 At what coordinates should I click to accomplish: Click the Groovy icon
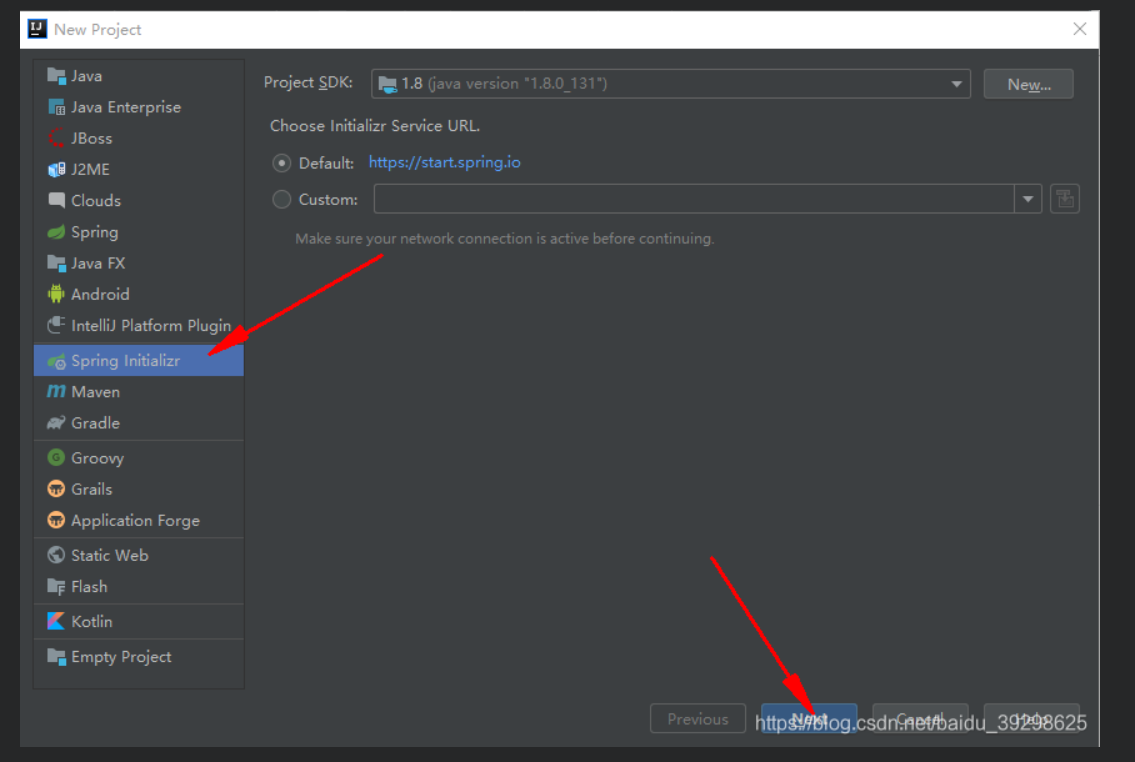(x=56, y=458)
